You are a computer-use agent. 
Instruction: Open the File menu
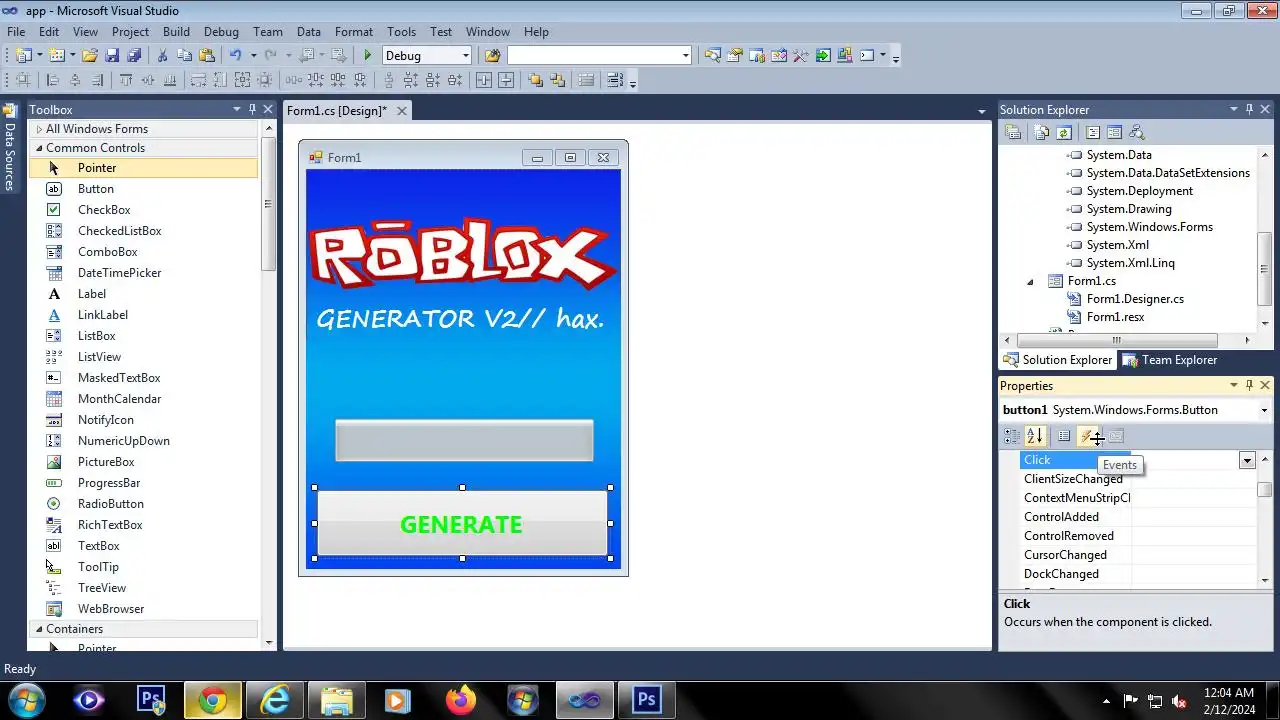[16, 32]
